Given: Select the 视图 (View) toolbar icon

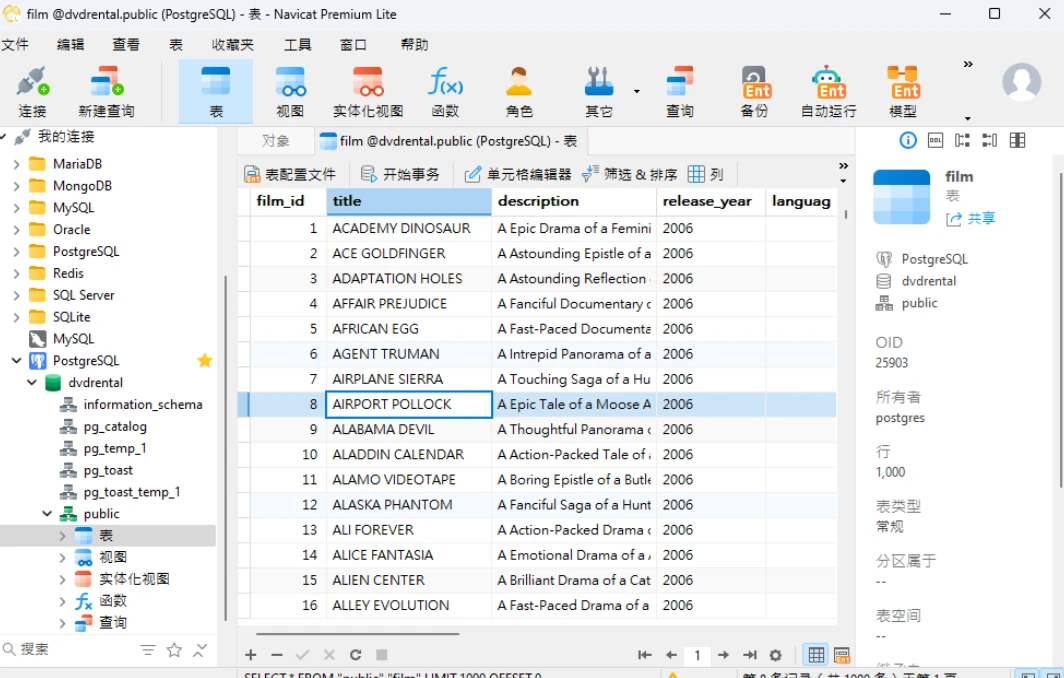Looking at the screenshot, I should click(x=290, y=91).
